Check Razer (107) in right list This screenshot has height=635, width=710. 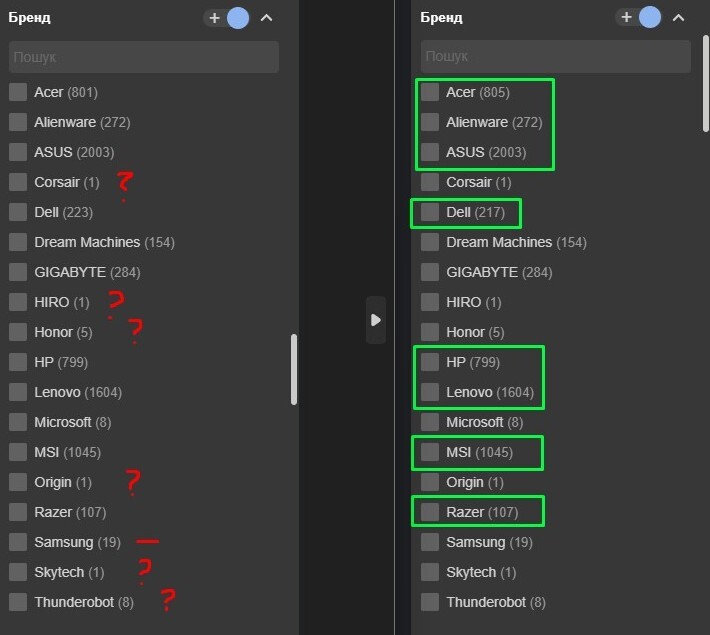click(430, 512)
